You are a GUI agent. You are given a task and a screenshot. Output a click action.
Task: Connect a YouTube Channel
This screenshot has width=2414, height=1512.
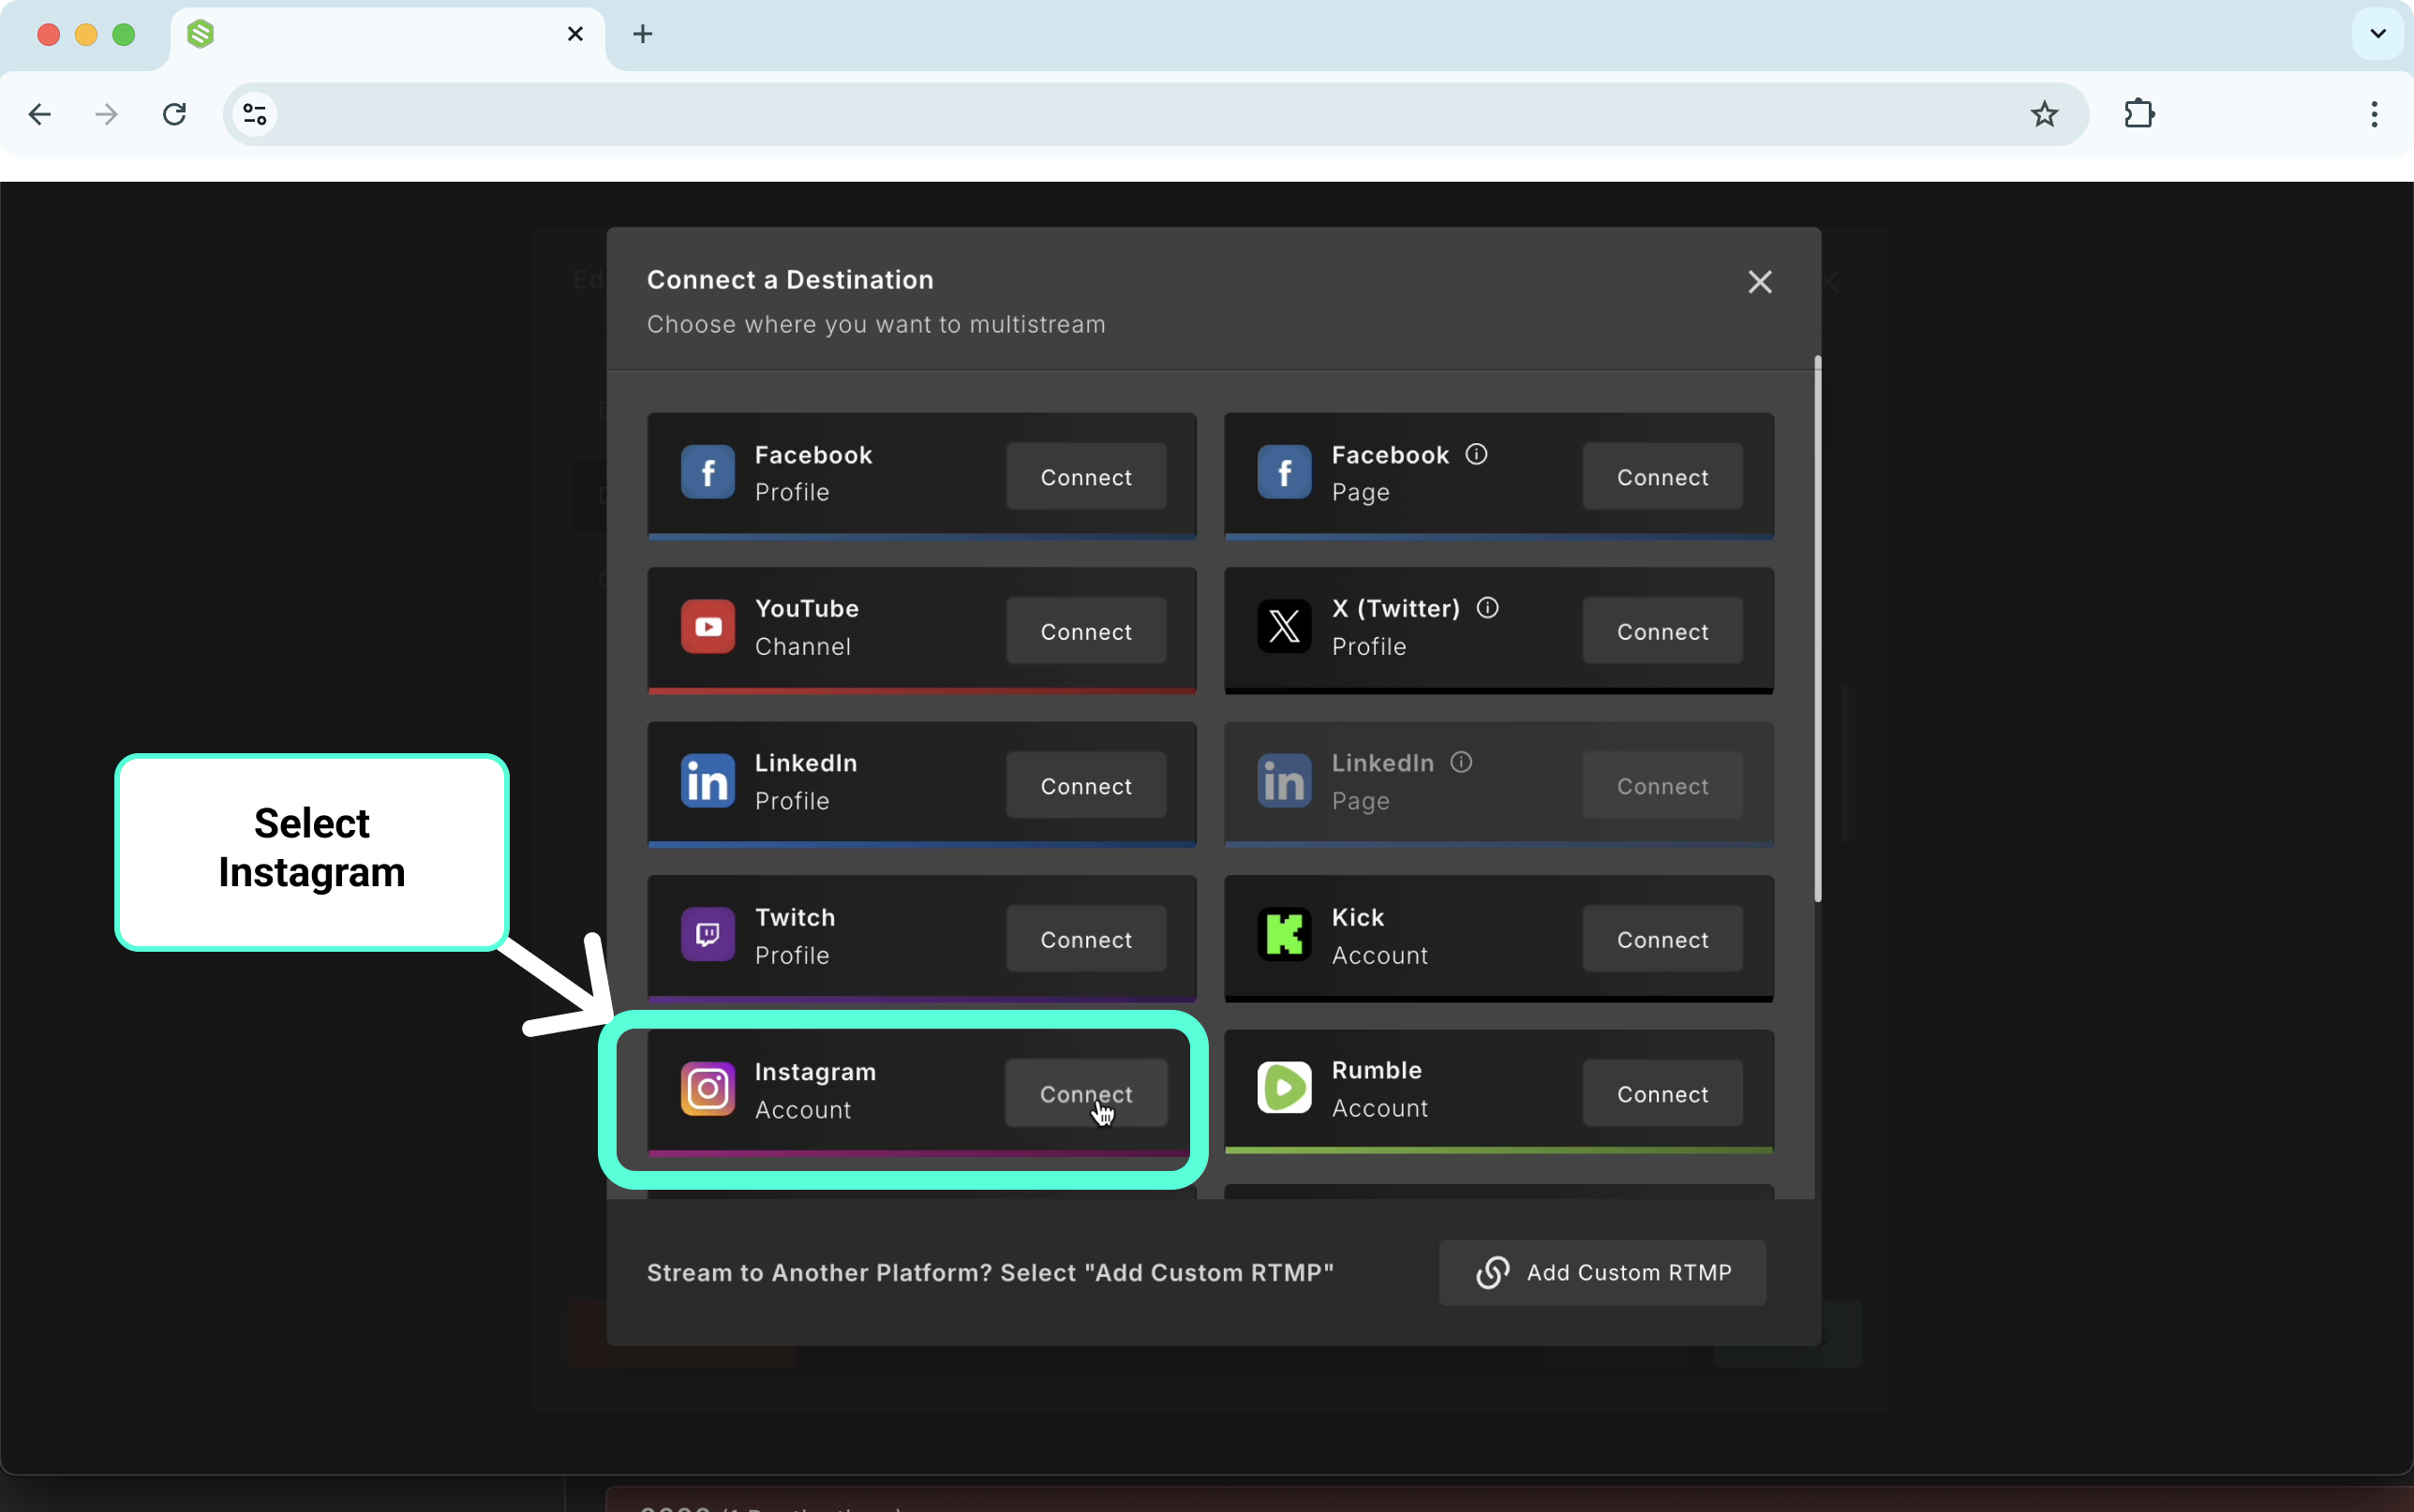pos(1086,631)
